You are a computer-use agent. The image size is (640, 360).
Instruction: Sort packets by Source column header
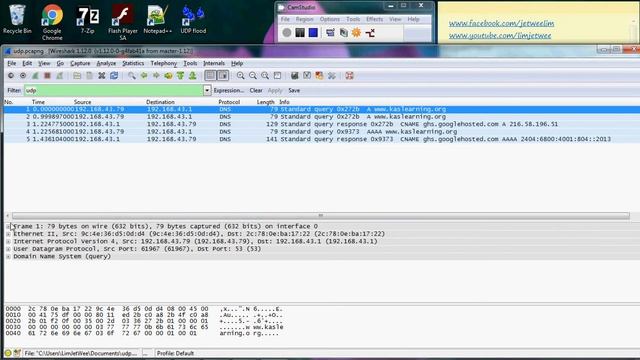[x=82, y=102]
